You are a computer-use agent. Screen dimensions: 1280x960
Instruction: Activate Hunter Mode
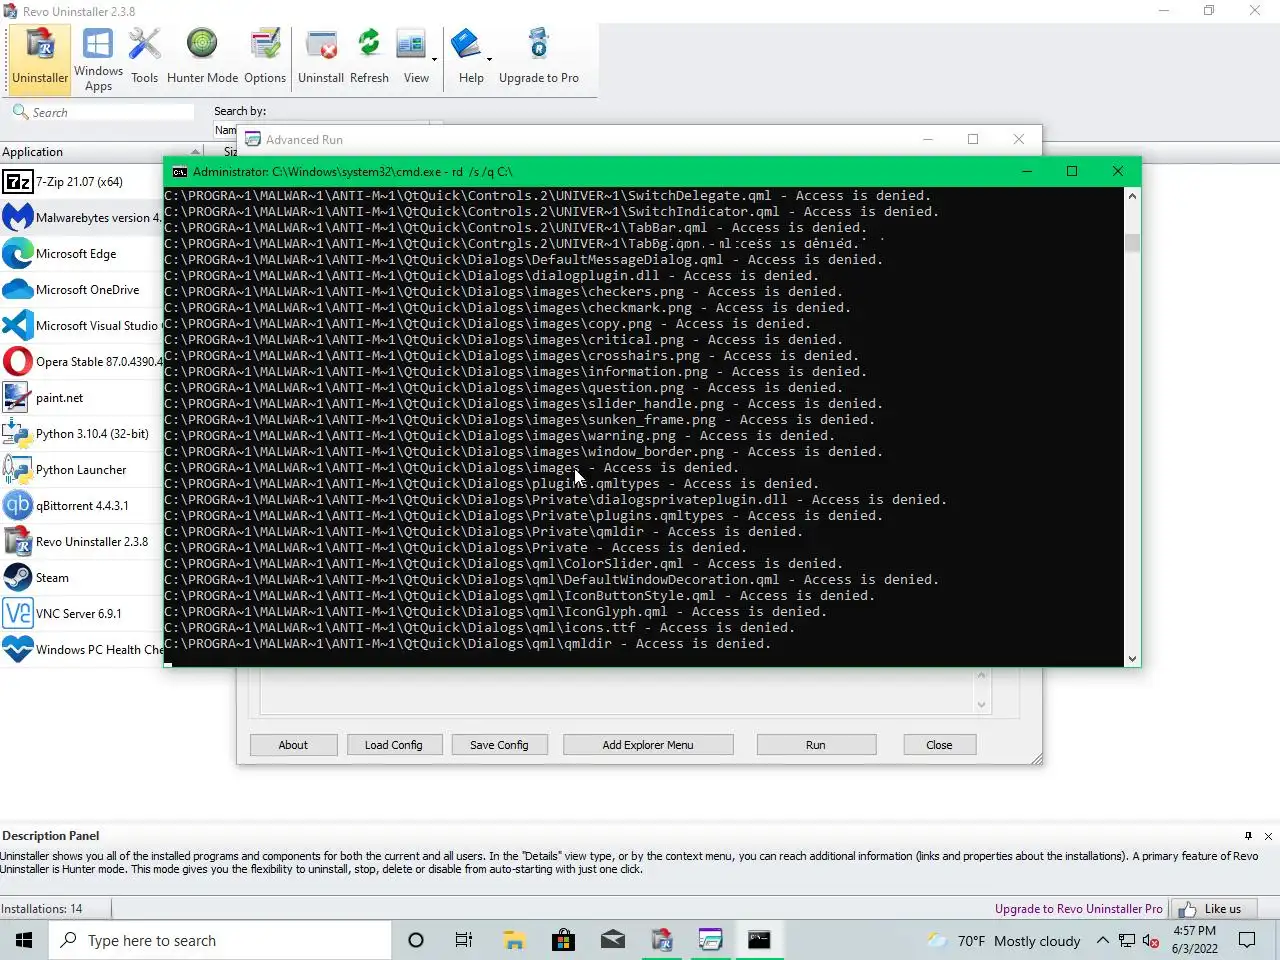(202, 58)
